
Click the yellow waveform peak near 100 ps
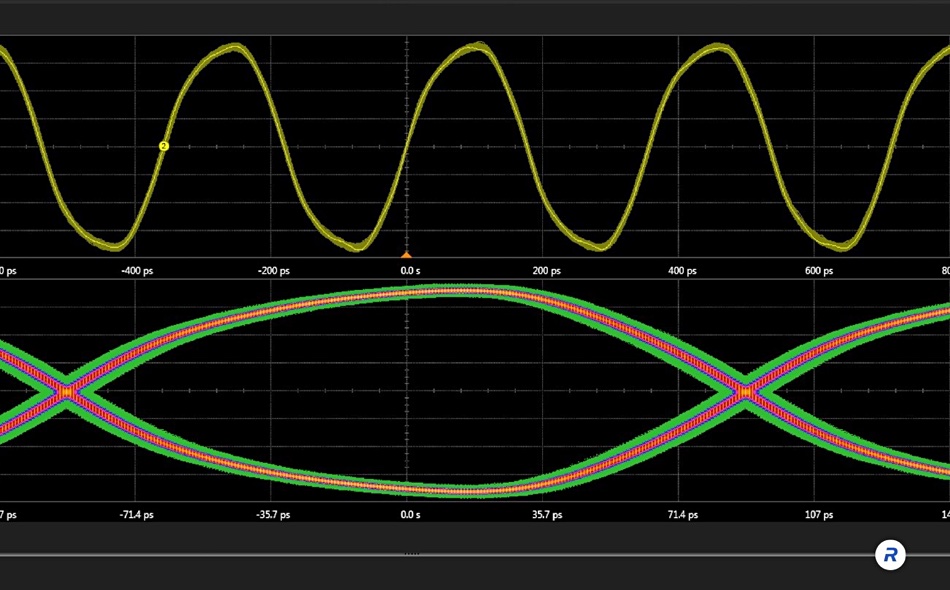coord(479,47)
